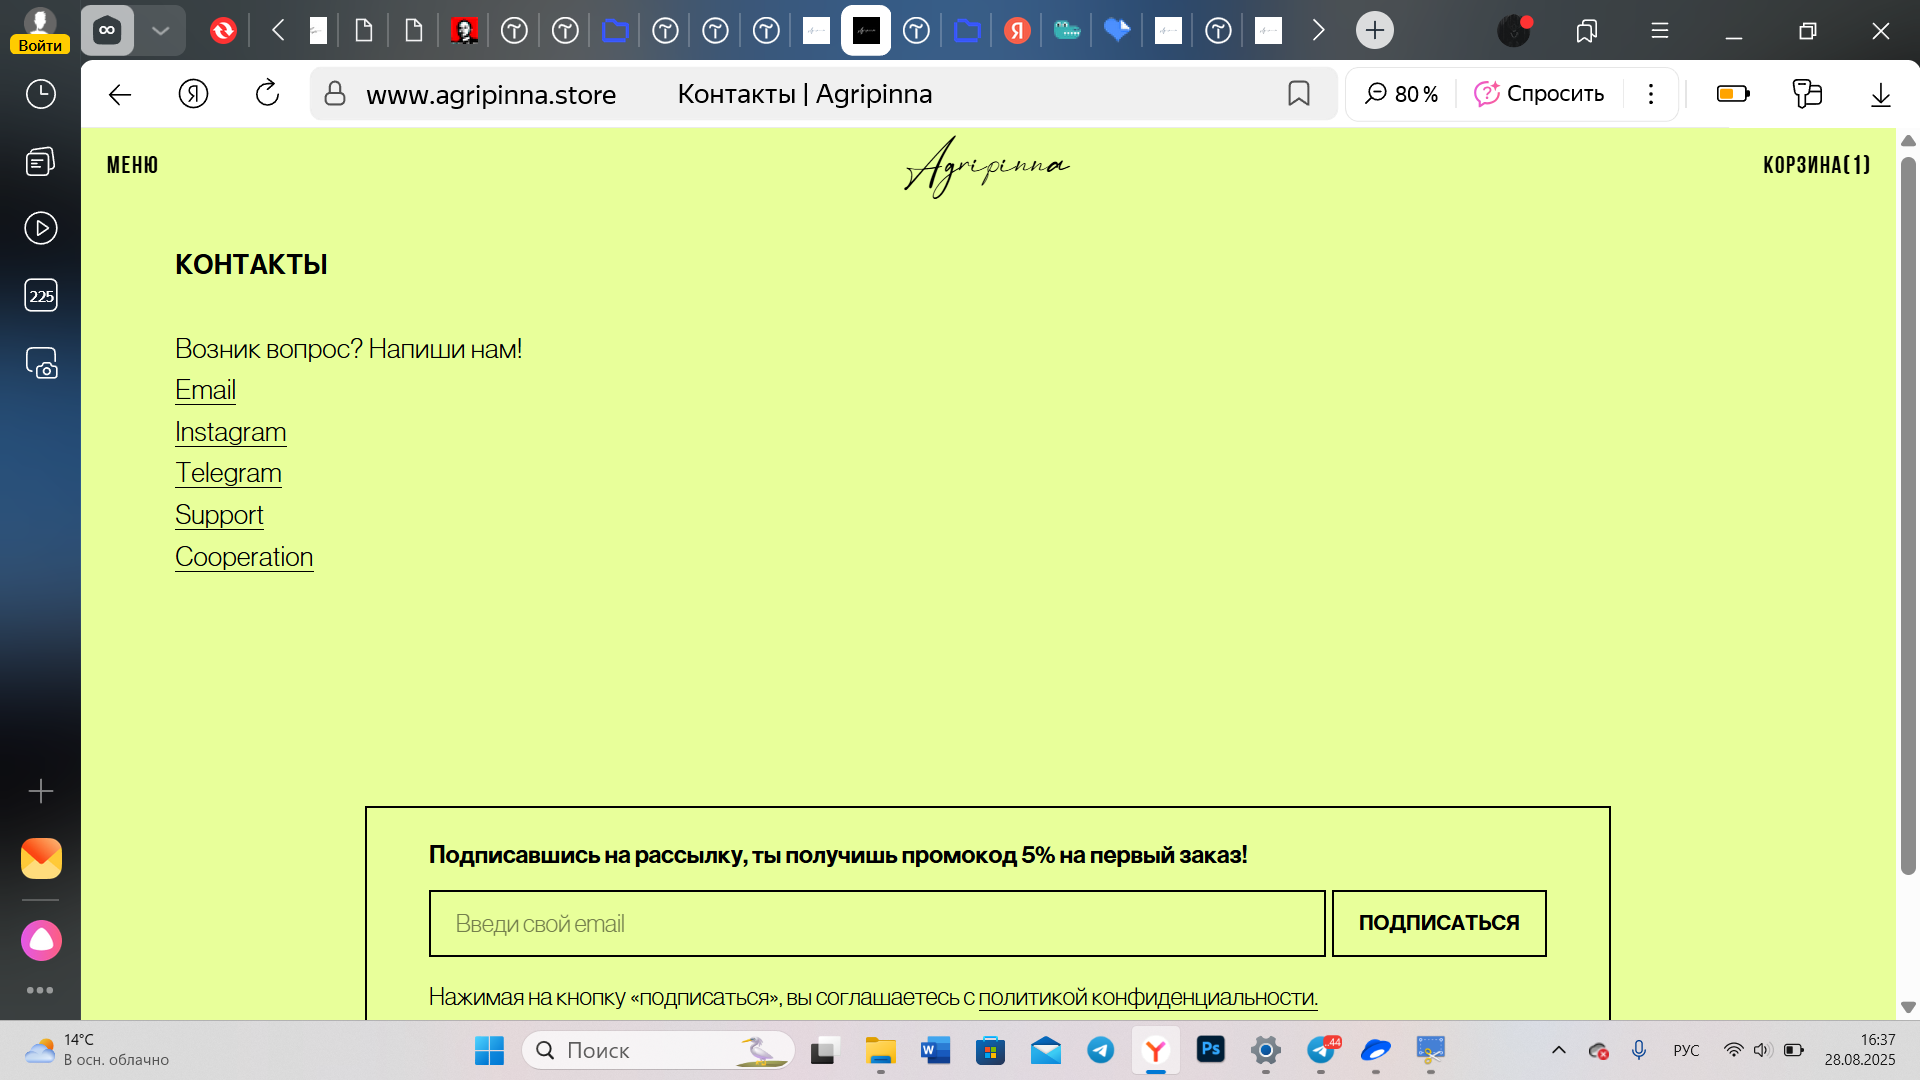This screenshot has height=1080, width=1920.
Task: Go back with the arrow button
Action: (120, 94)
